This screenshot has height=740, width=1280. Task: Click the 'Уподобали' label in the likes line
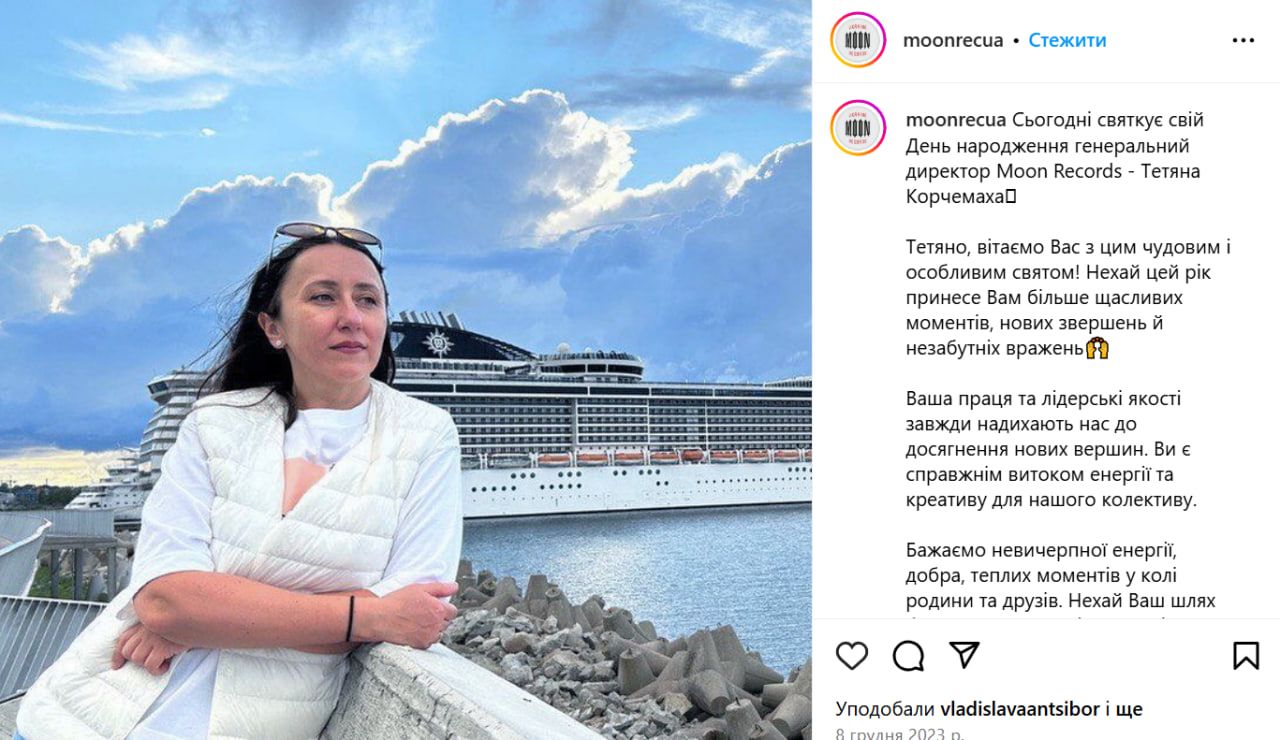(886, 710)
